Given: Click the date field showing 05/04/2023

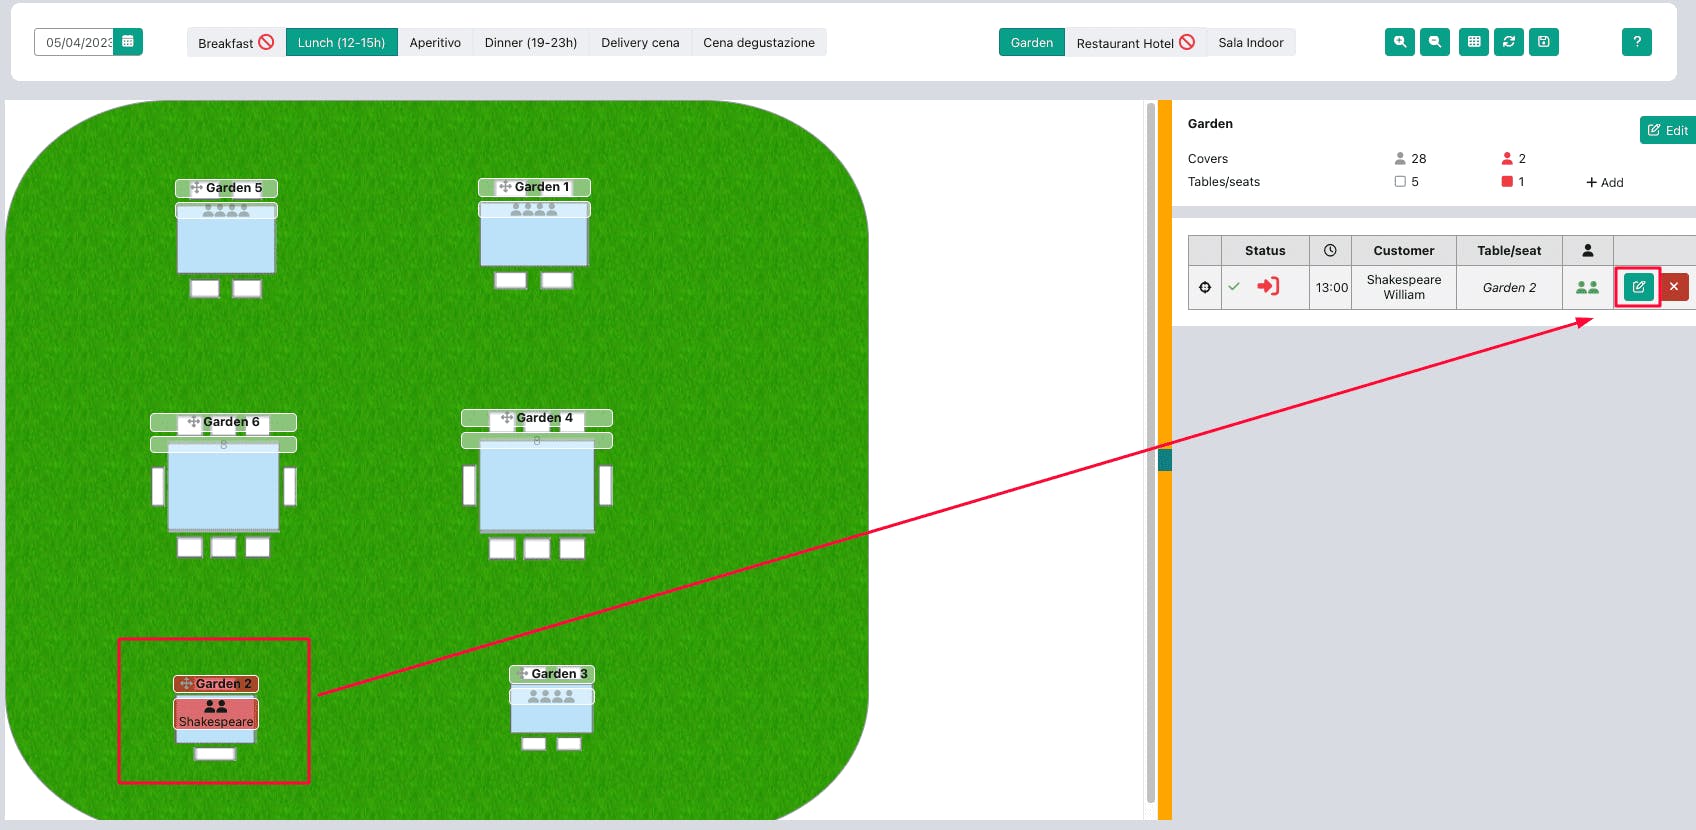Looking at the screenshot, I should click(x=74, y=42).
